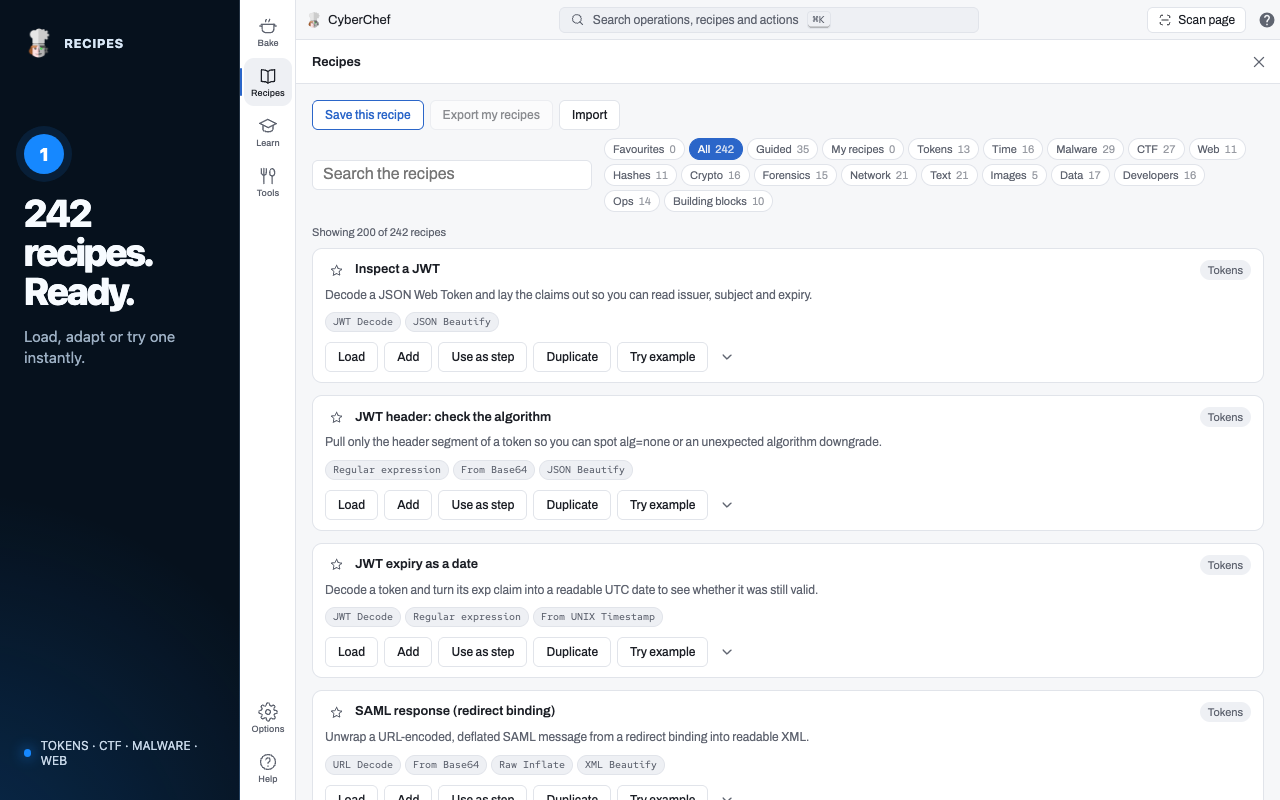
Task: Select the Building blocks filter
Action: [718, 201]
